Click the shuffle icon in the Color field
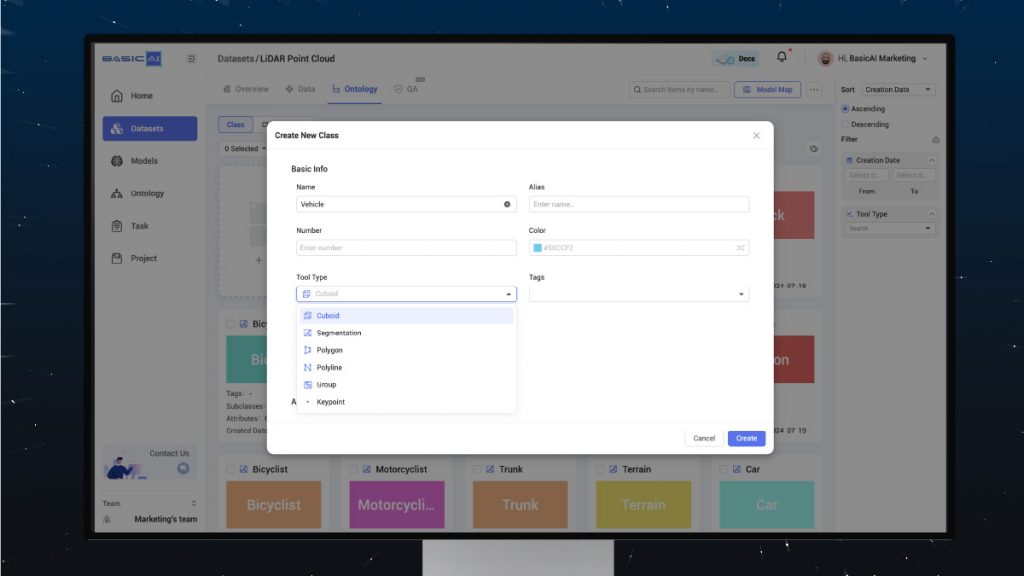 pos(740,247)
